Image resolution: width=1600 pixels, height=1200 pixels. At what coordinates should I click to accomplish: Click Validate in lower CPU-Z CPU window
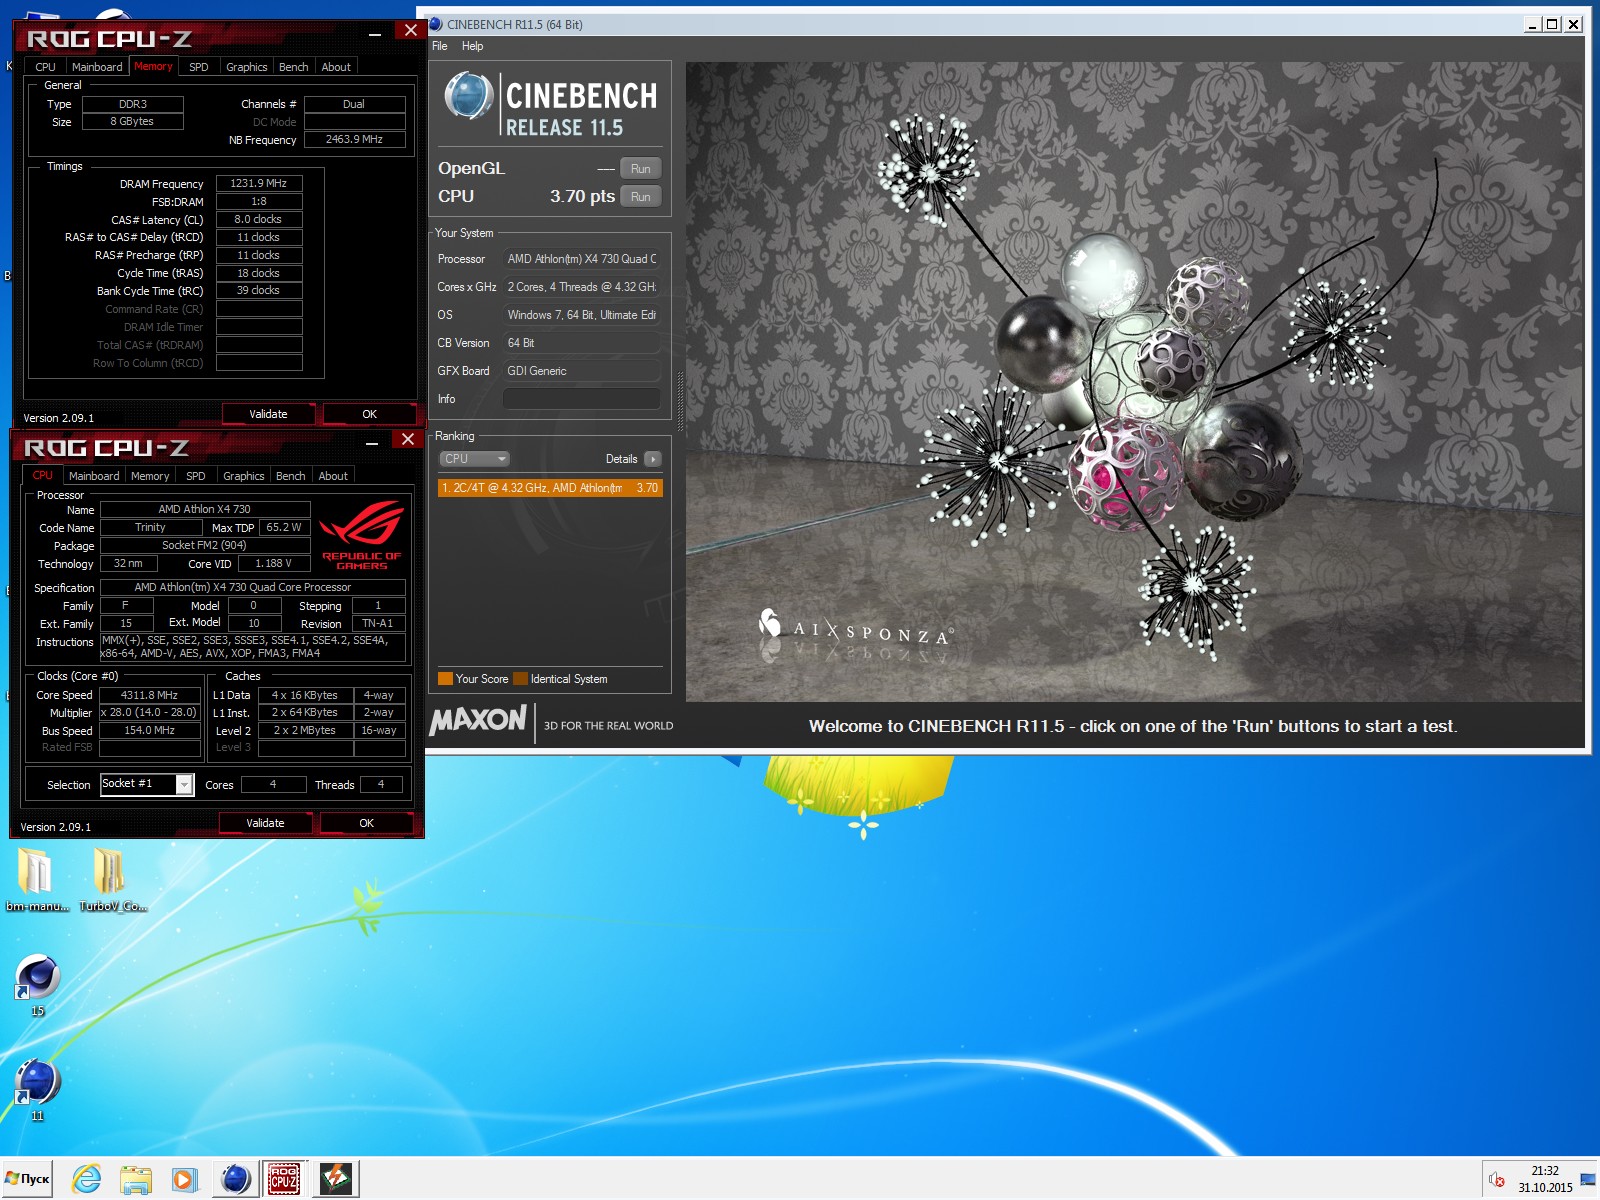[265, 823]
